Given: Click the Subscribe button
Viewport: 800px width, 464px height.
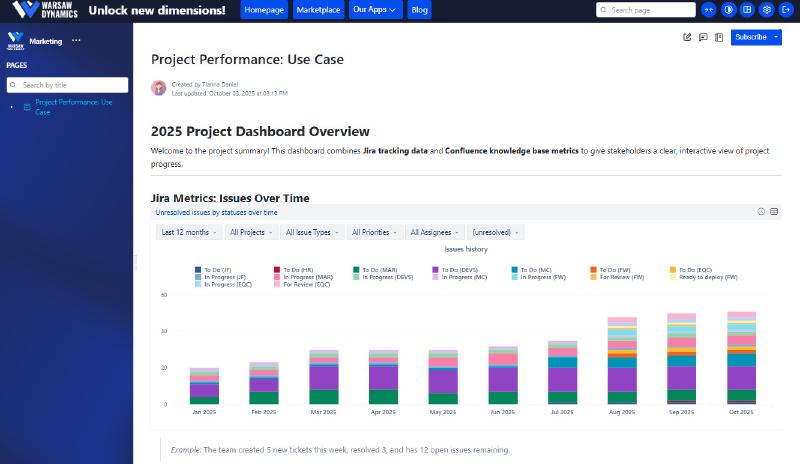Looking at the screenshot, I should 750,37.
